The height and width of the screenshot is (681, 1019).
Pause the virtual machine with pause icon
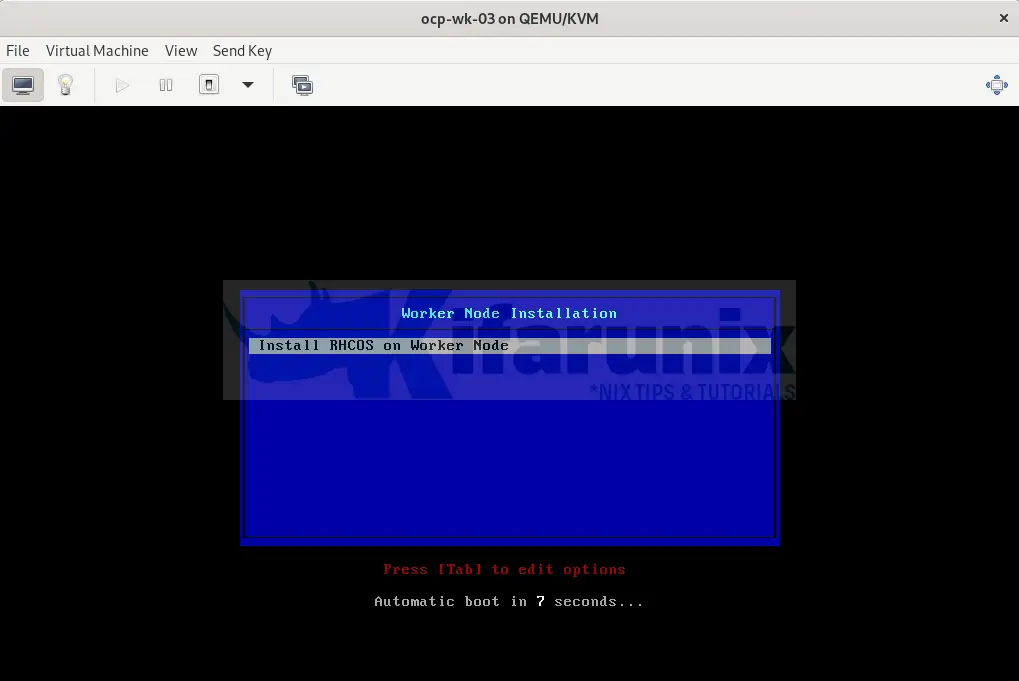(x=165, y=84)
